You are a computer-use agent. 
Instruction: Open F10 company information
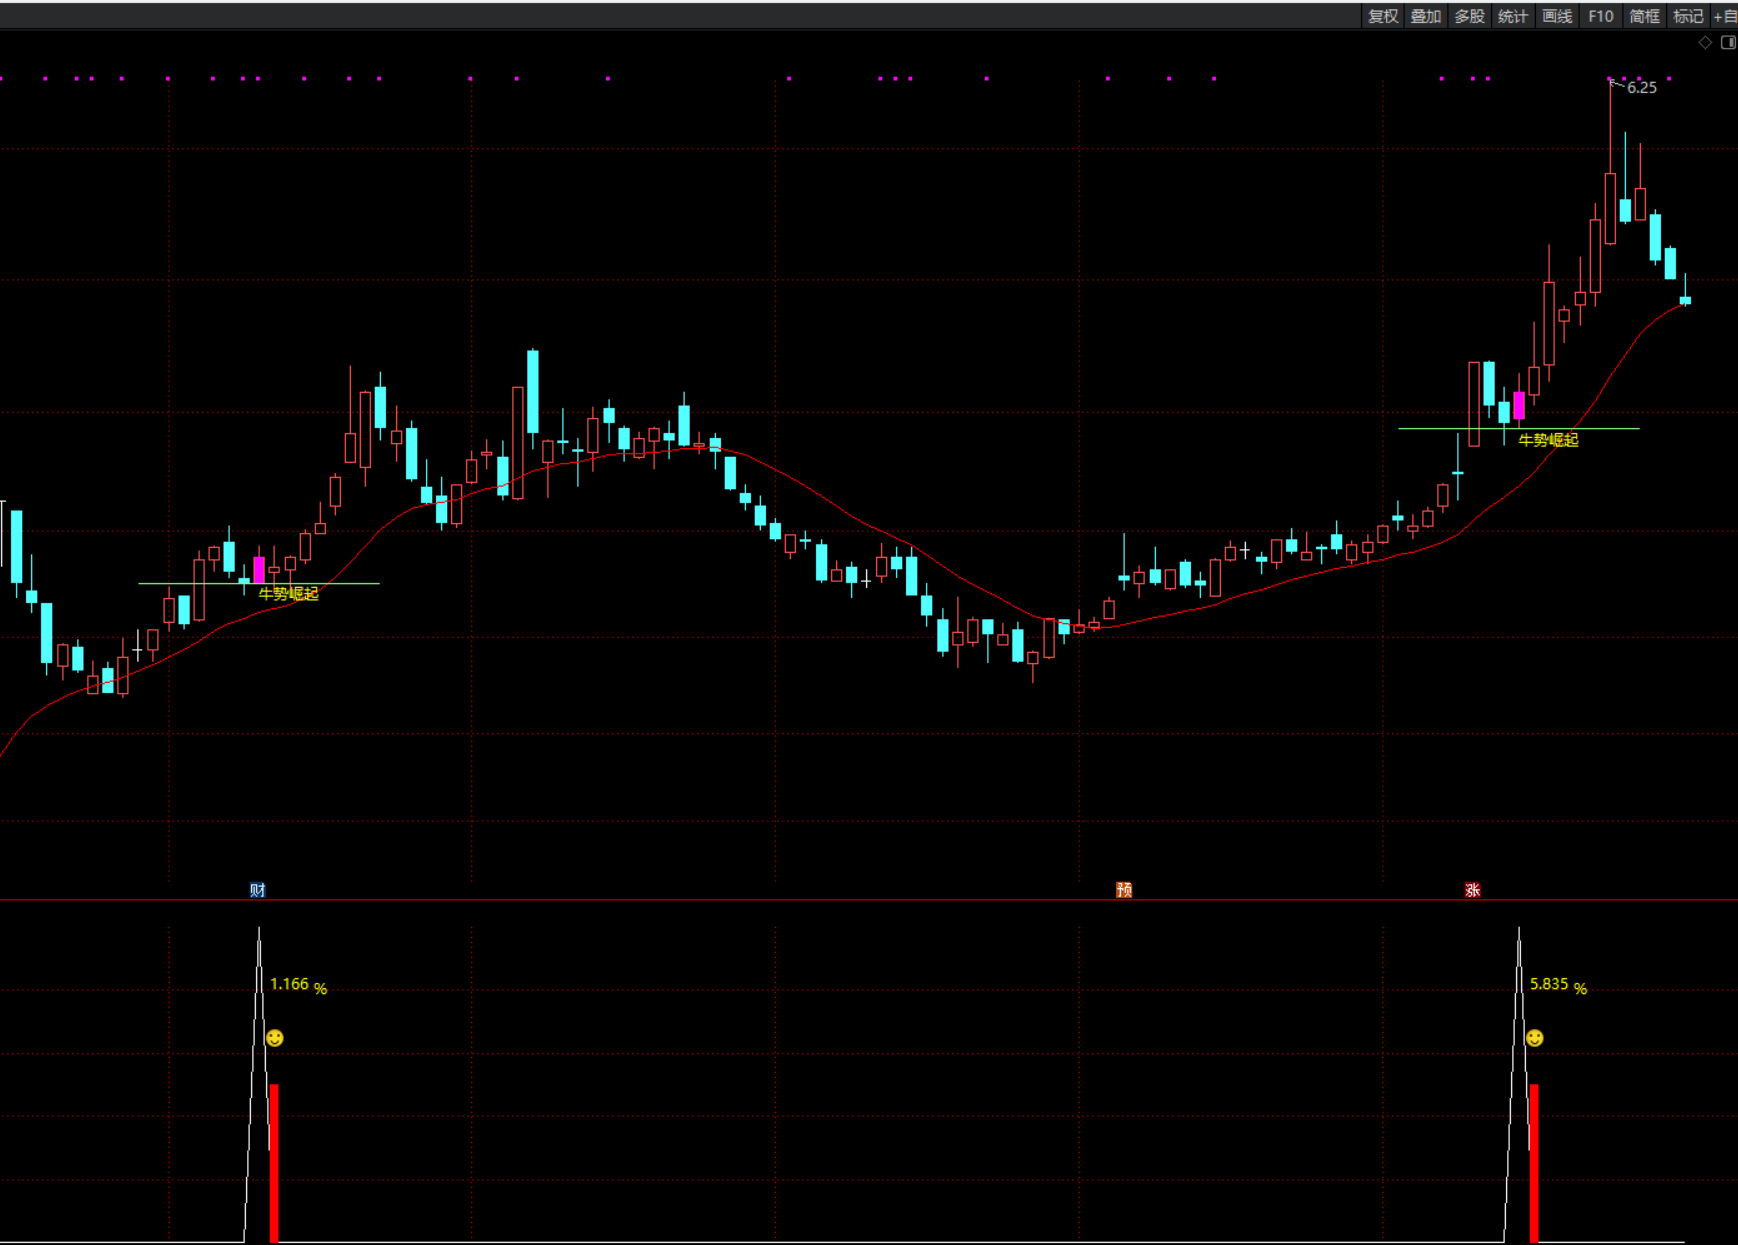click(x=1600, y=16)
